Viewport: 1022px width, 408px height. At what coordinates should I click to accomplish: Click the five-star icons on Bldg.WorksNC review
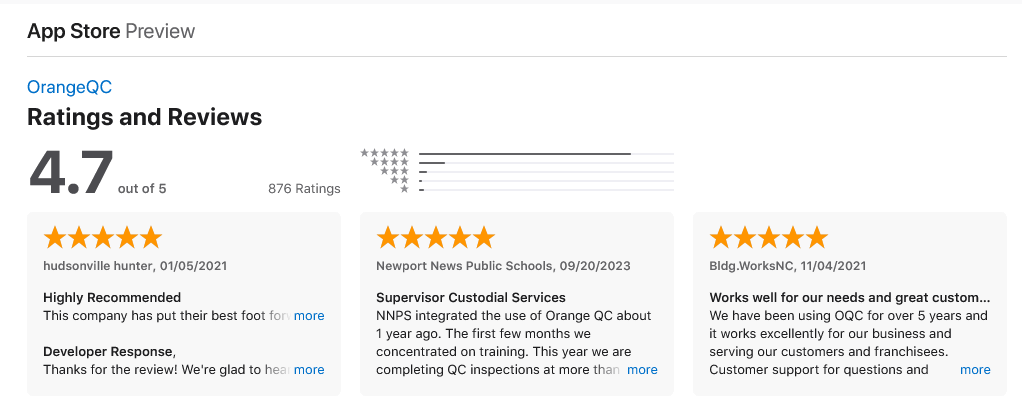pyautogui.click(x=768, y=238)
